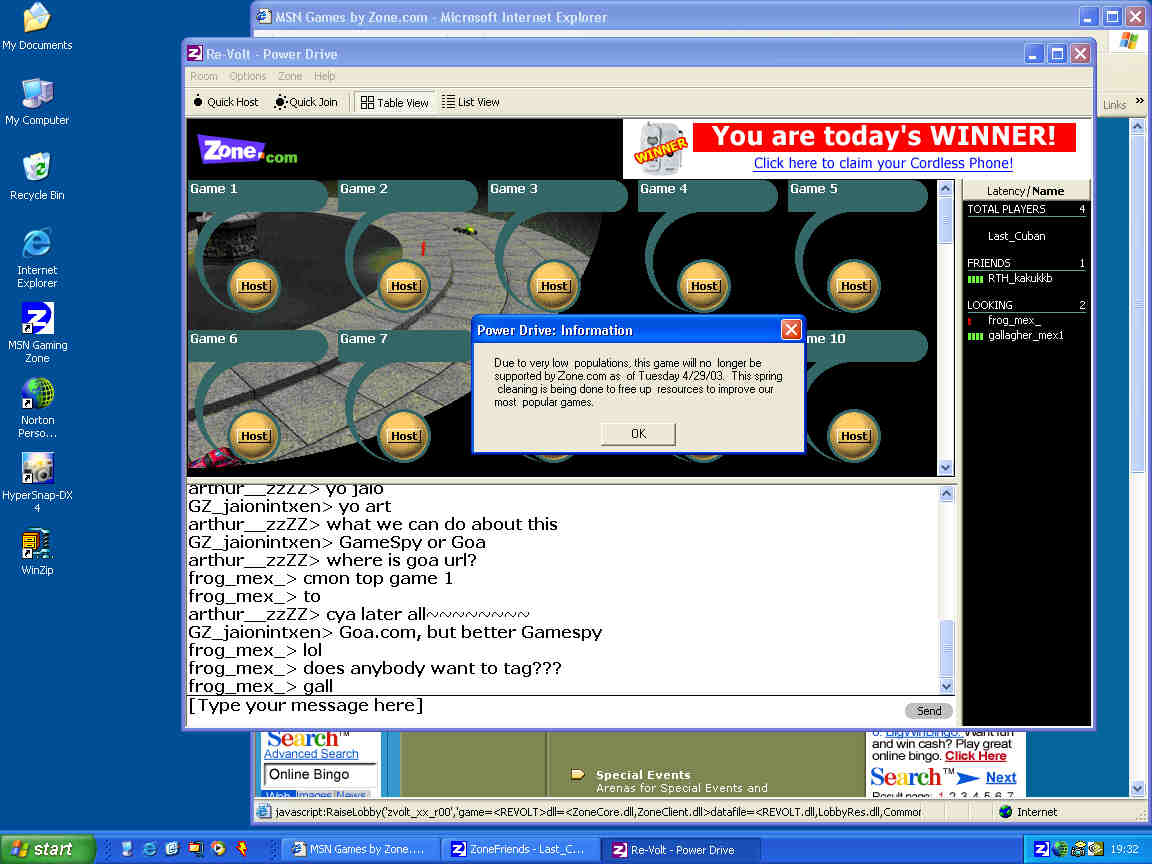This screenshot has width=1152, height=864.
Task: Host Game 6
Action: click(x=254, y=436)
